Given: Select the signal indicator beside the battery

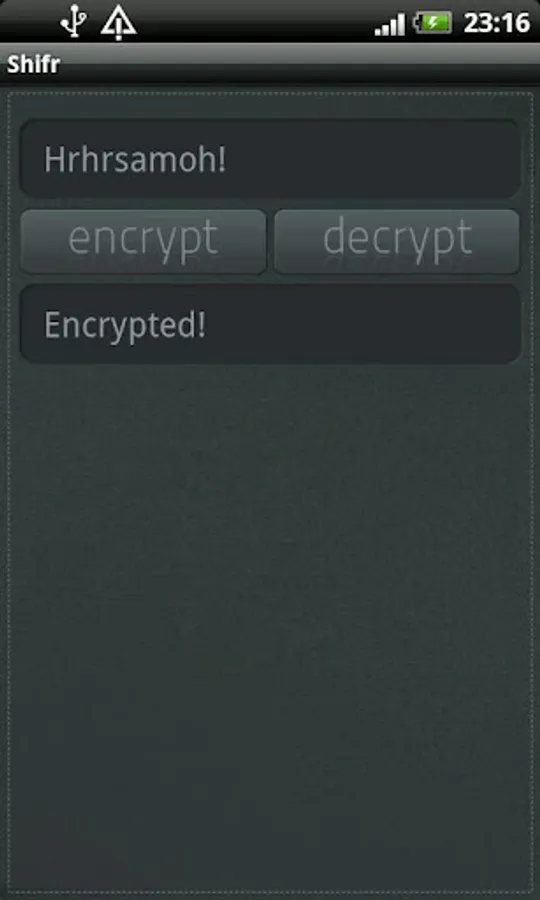Looking at the screenshot, I should coord(390,25).
